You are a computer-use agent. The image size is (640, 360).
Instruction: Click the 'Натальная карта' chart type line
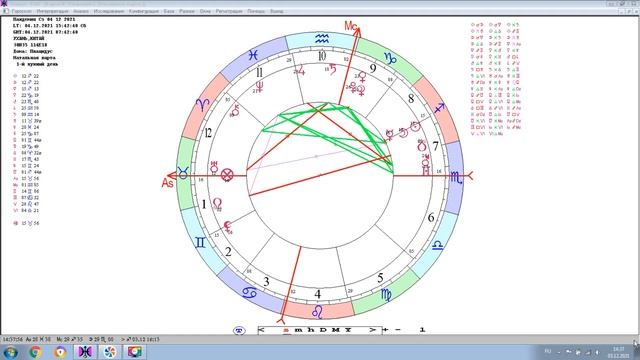point(34,58)
